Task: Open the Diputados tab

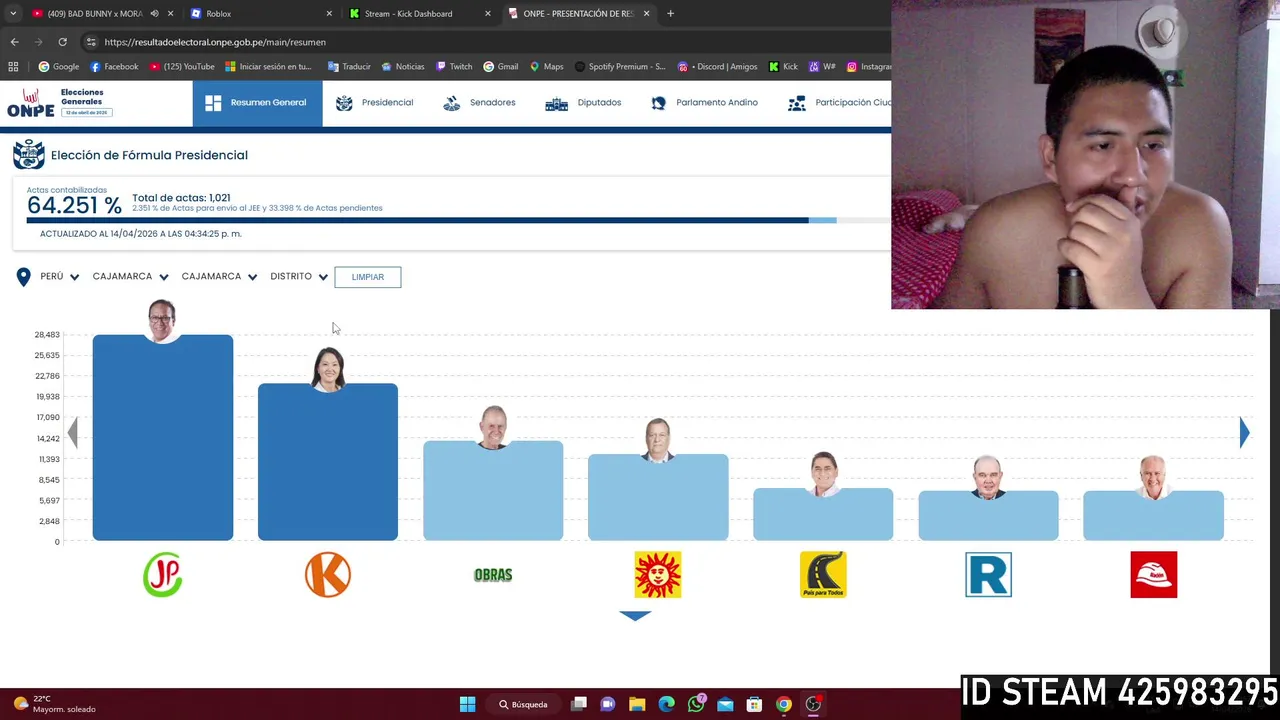Action: coord(583,103)
